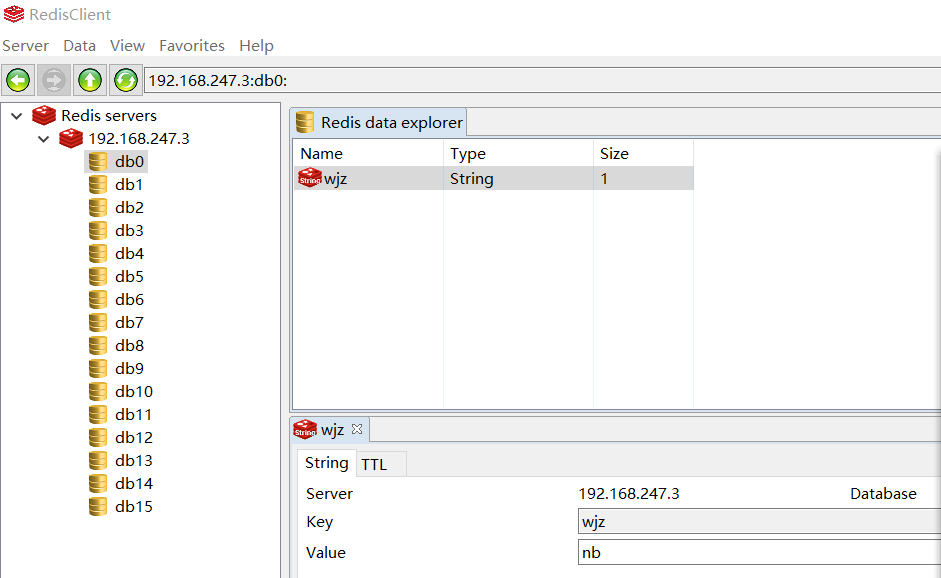Open the Favorites menu

[191, 46]
